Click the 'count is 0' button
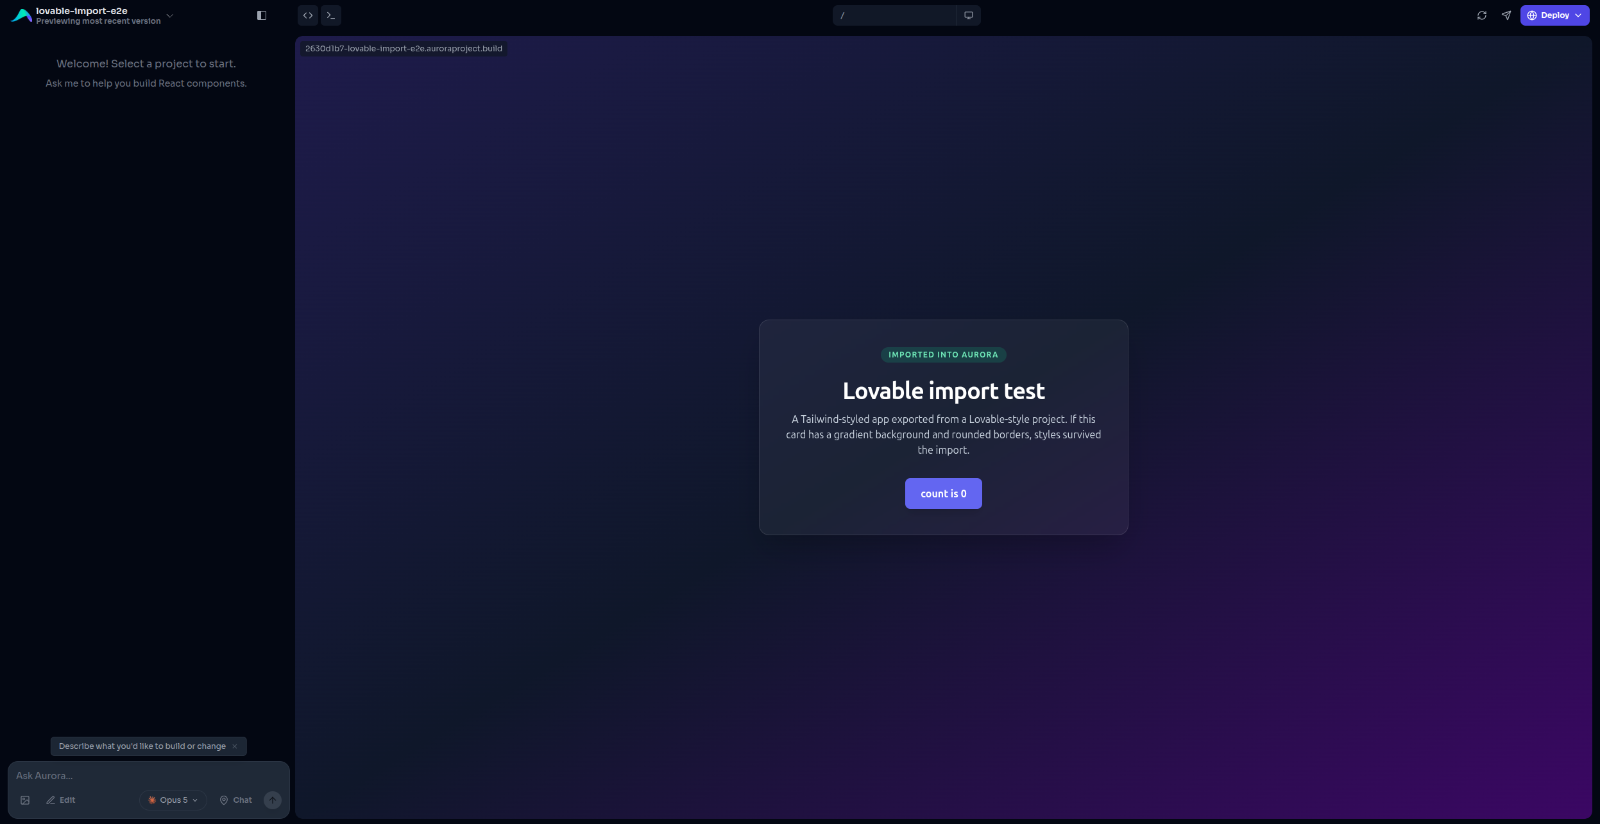This screenshot has width=1600, height=824. 943,493
